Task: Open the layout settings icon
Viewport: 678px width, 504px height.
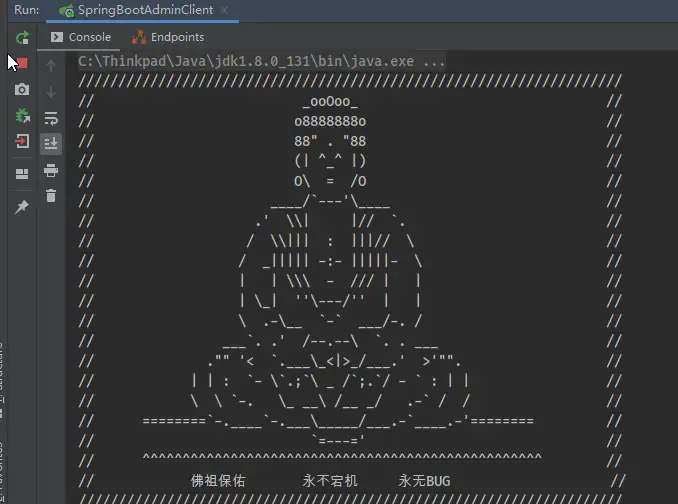Action: (22, 174)
